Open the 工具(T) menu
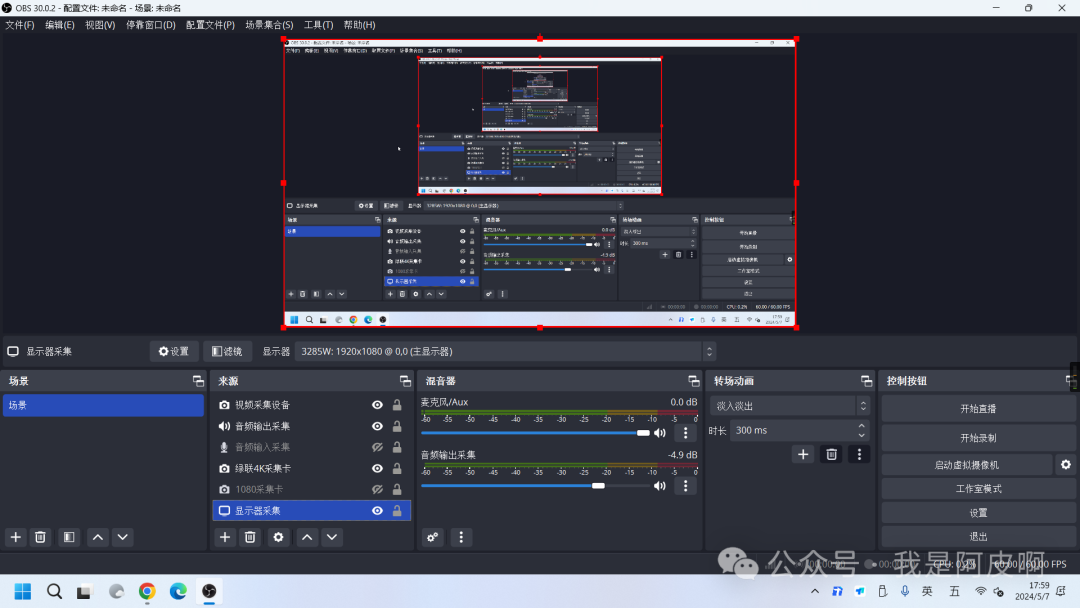1080x608 pixels. pyautogui.click(x=319, y=24)
